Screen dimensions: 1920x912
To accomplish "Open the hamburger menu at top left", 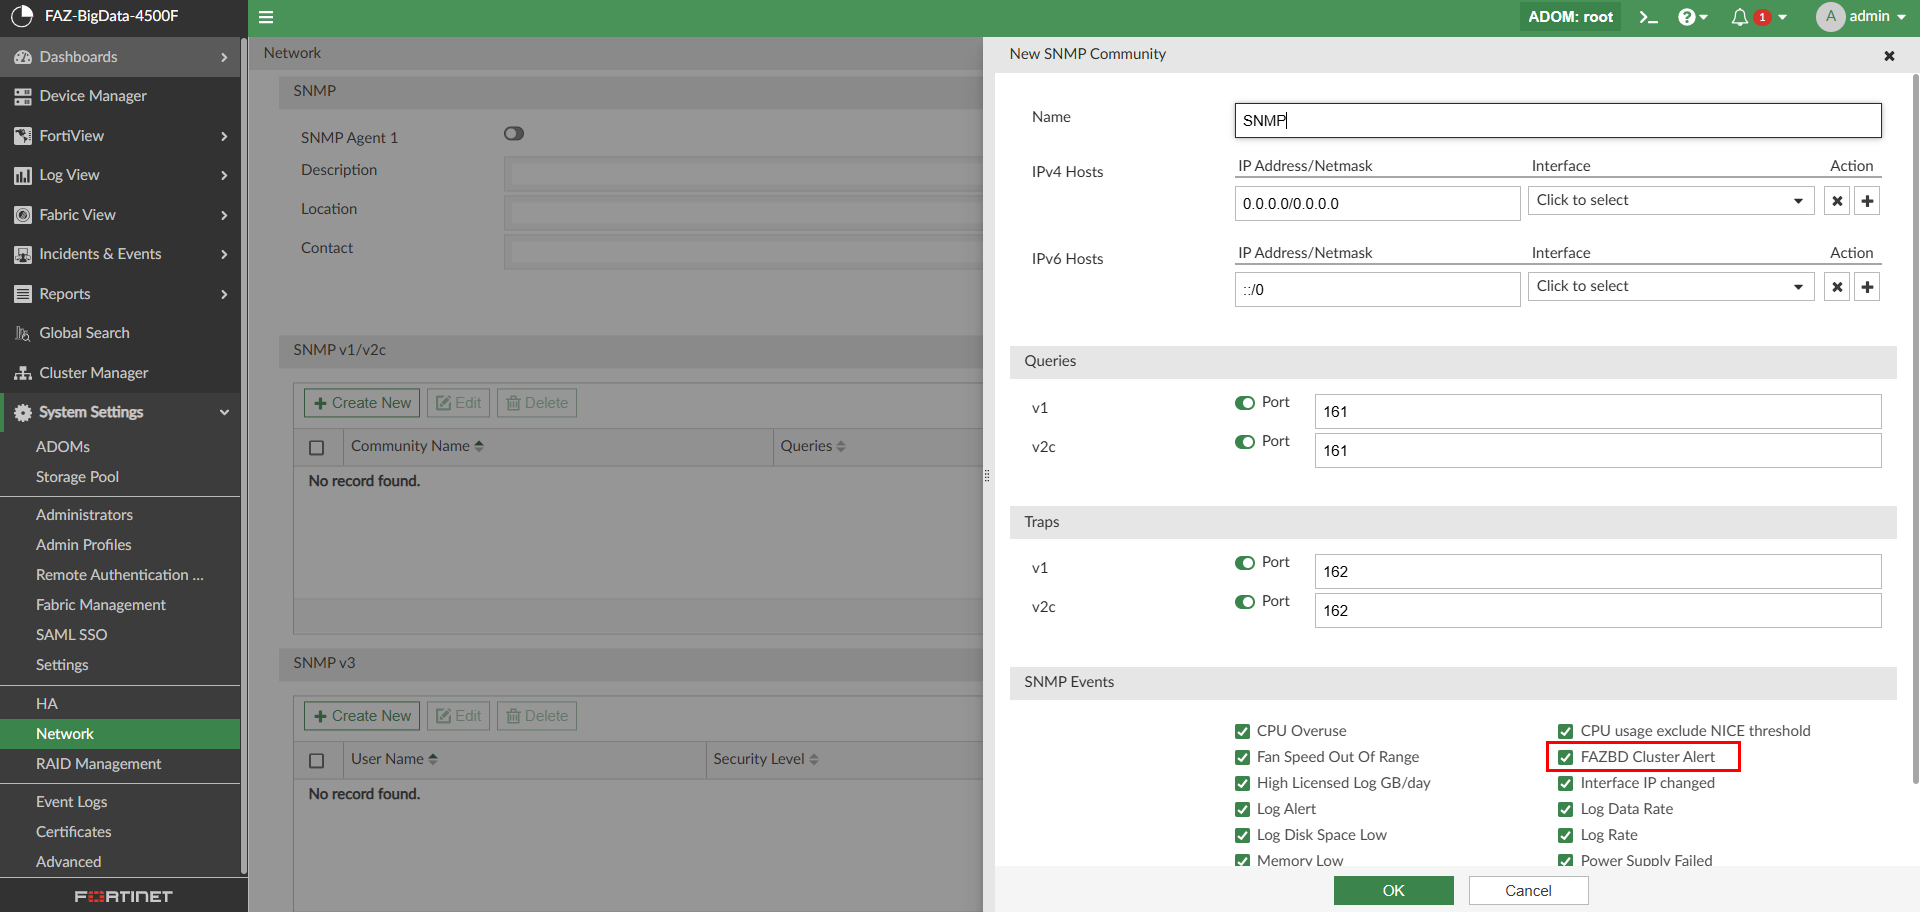I will (266, 17).
